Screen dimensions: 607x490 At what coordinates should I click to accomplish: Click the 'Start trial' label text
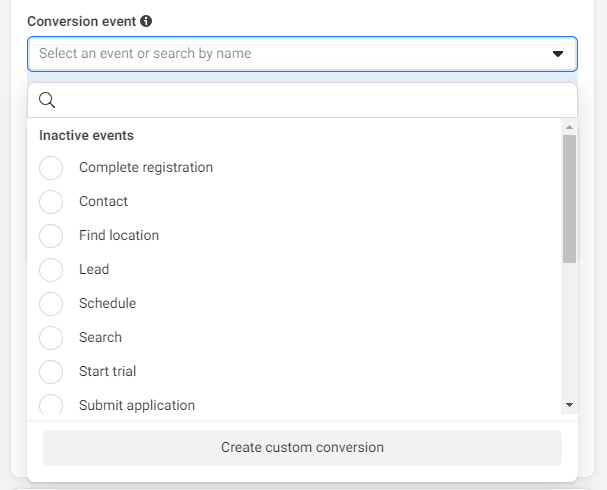(108, 371)
